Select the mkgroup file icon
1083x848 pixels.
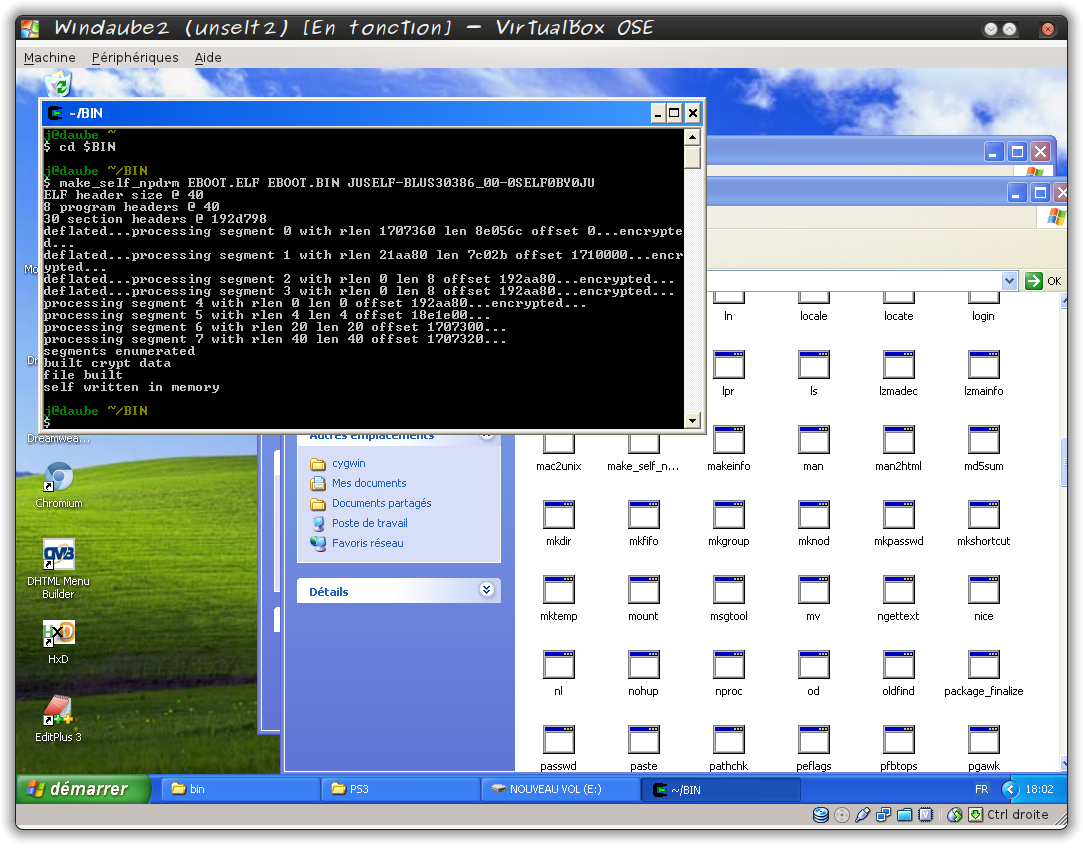[729, 515]
